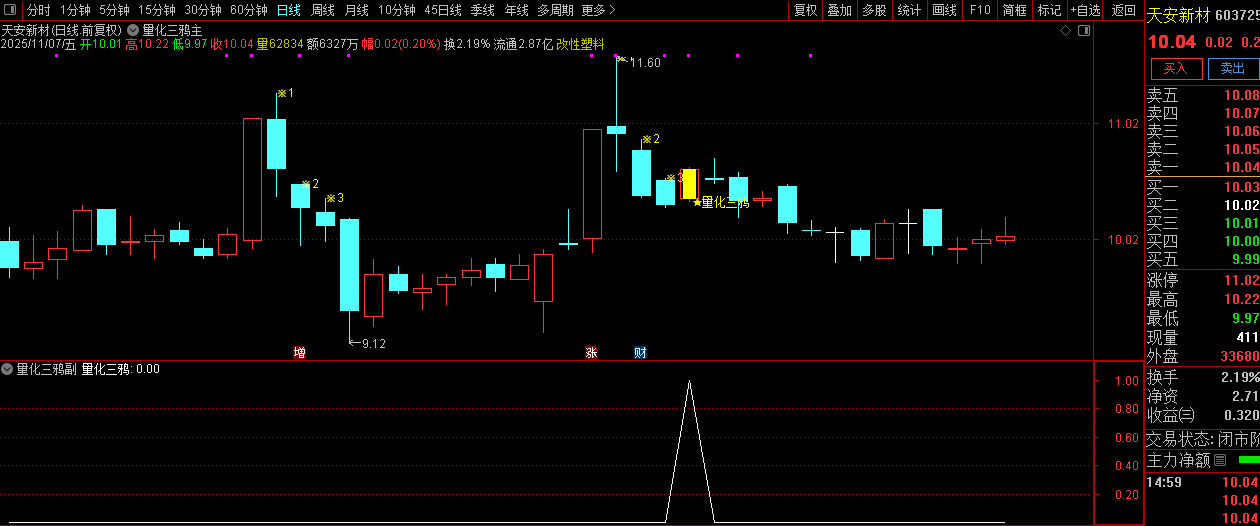Viewport: 1260px width, 526px height.
Task: Click the 复权 toolbar button
Action: 805,10
